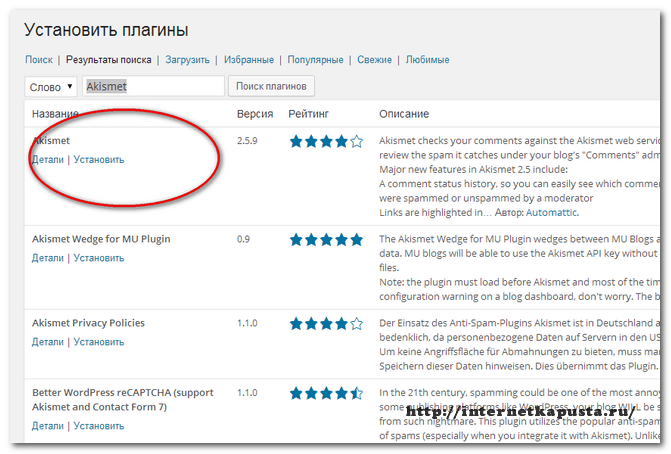Click the Описание column header
Image resolution: width=671 pixels, height=454 pixels.
[x=404, y=114]
